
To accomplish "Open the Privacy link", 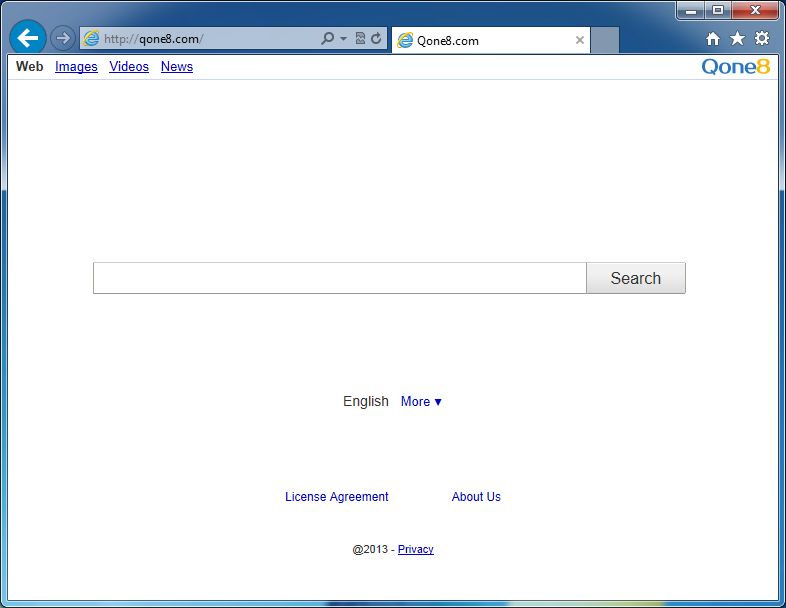I will [x=416, y=549].
